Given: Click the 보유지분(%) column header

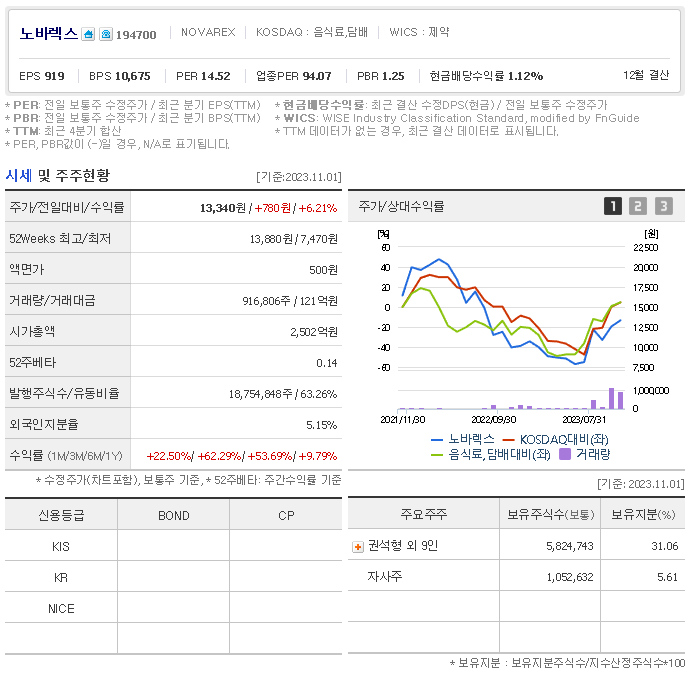Looking at the screenshot, I should pyautogui.click(x=643, y=514).
